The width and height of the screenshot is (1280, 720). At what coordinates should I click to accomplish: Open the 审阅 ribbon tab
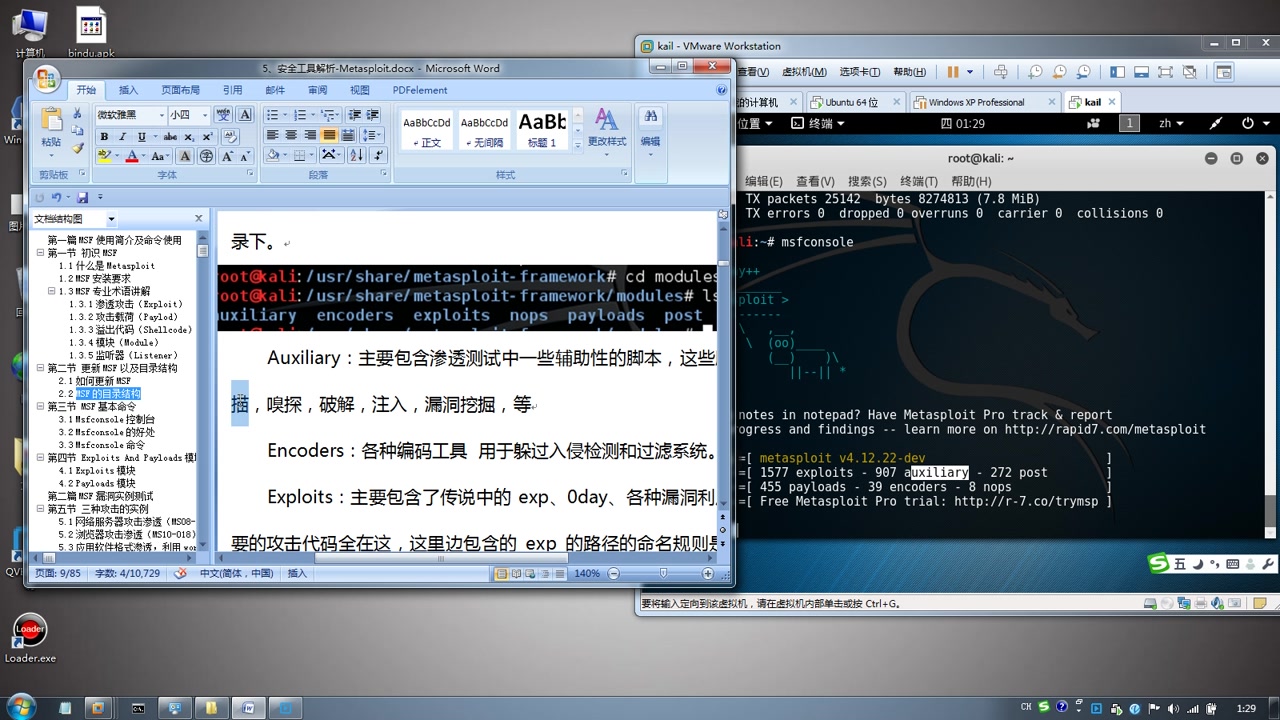tap(318, 90)
